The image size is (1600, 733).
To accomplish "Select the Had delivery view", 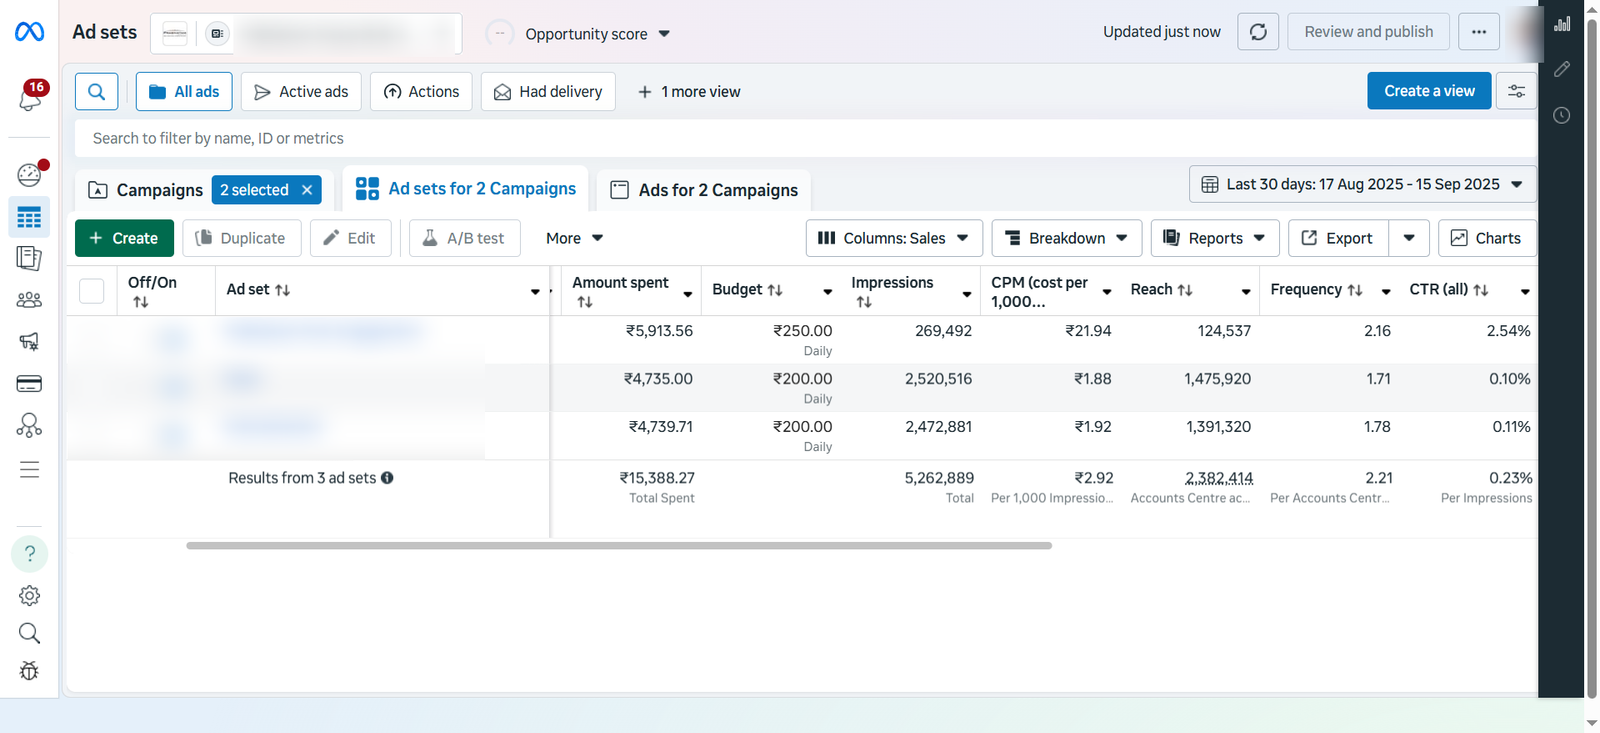I will click(548, 92).
